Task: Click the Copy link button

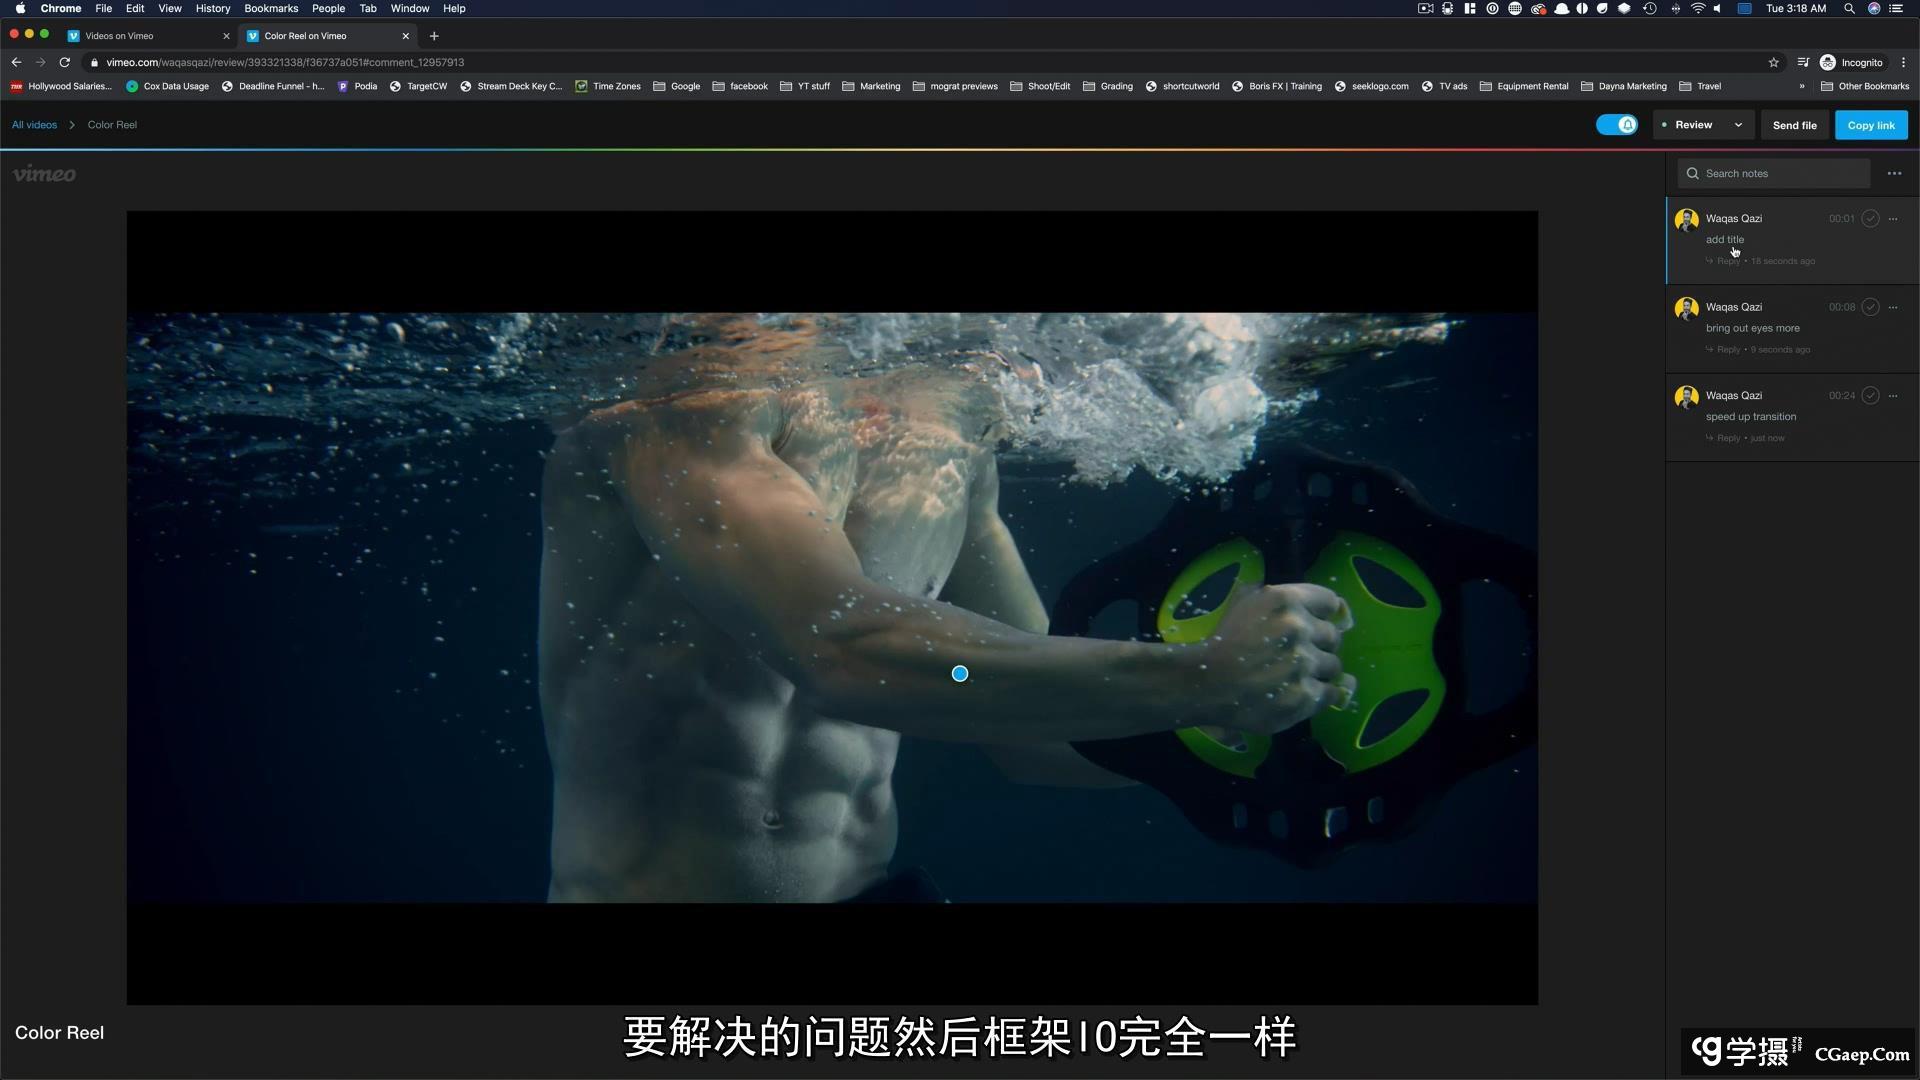Action: click(x=1870, y=125)
